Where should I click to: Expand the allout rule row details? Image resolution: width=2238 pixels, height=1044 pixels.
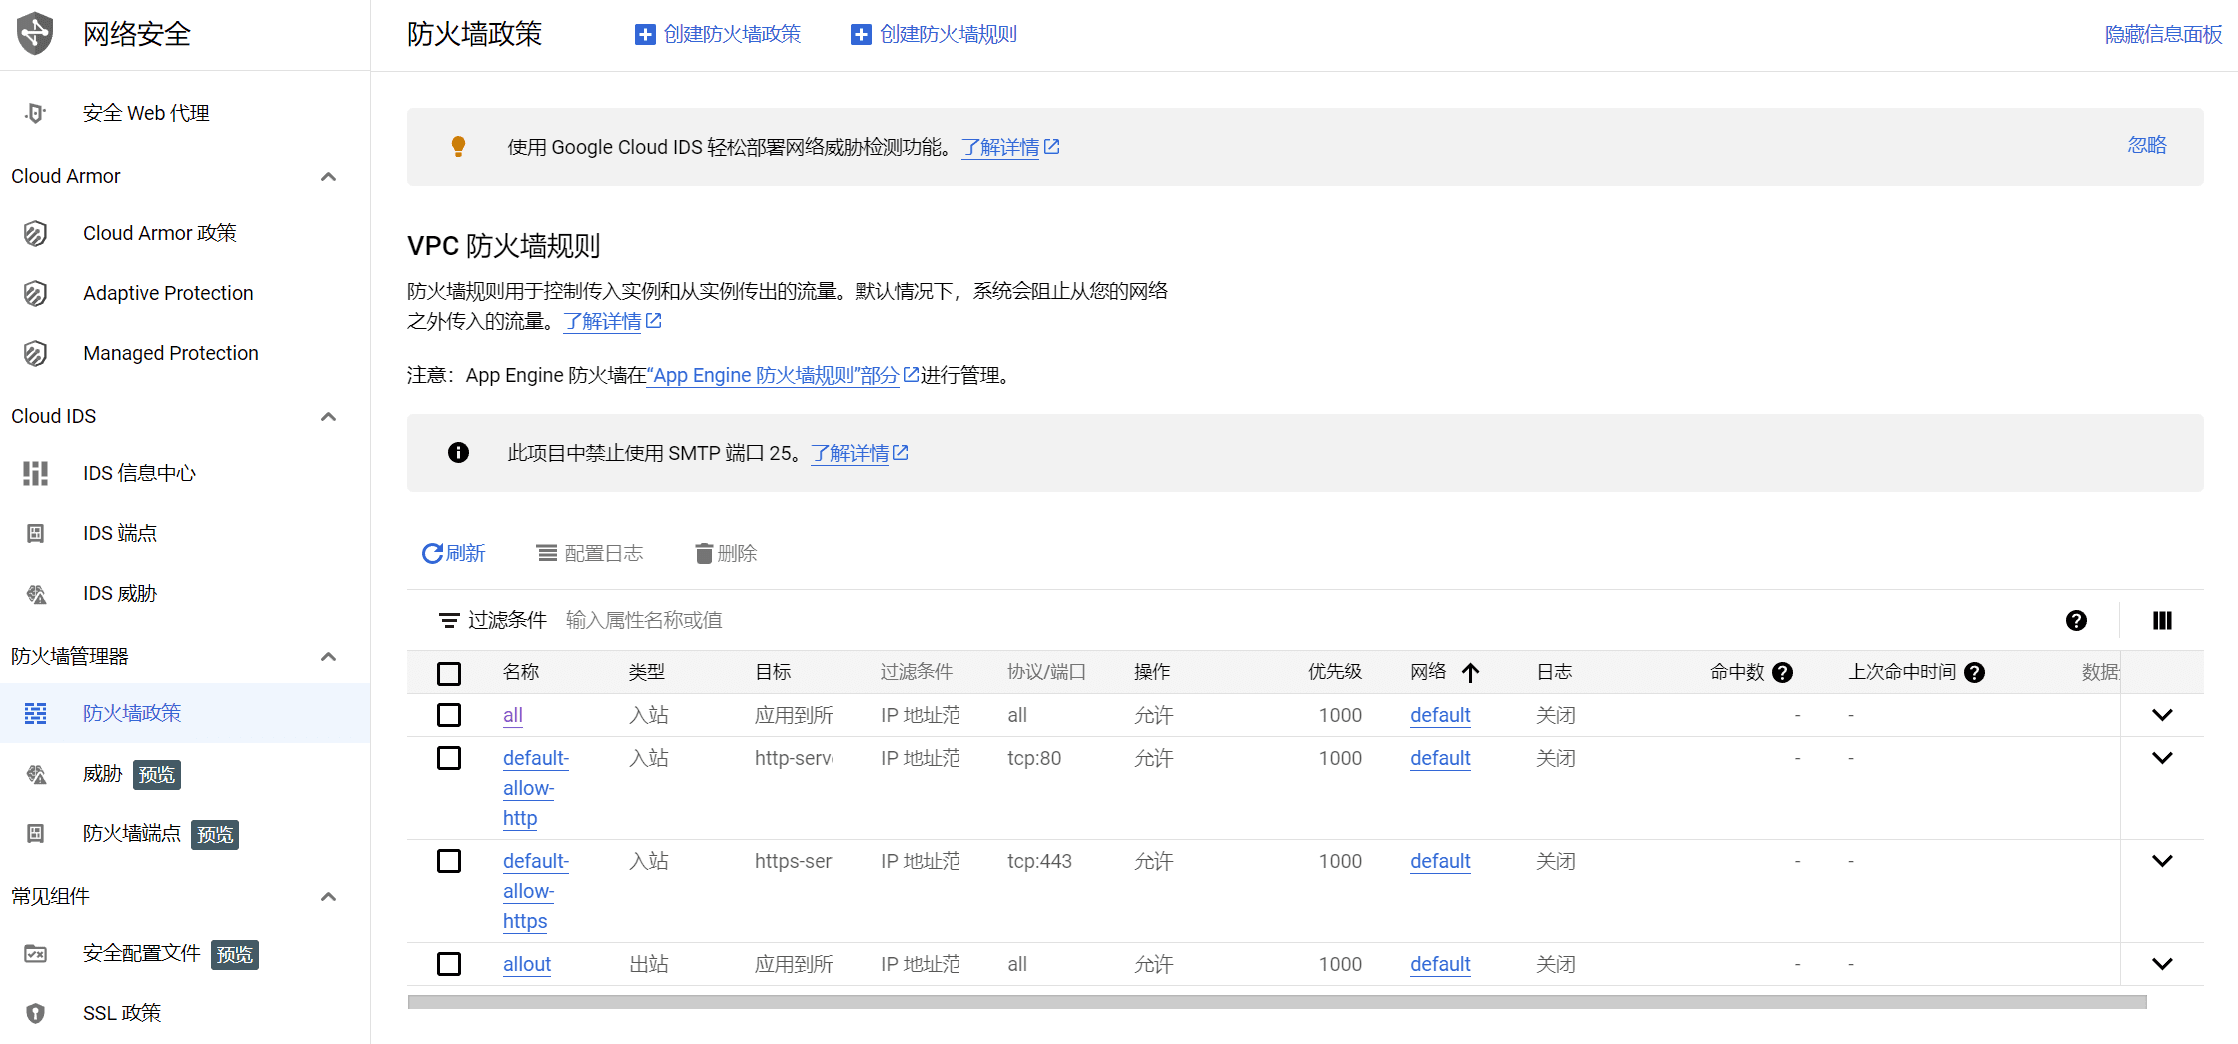pos(2163,963)
